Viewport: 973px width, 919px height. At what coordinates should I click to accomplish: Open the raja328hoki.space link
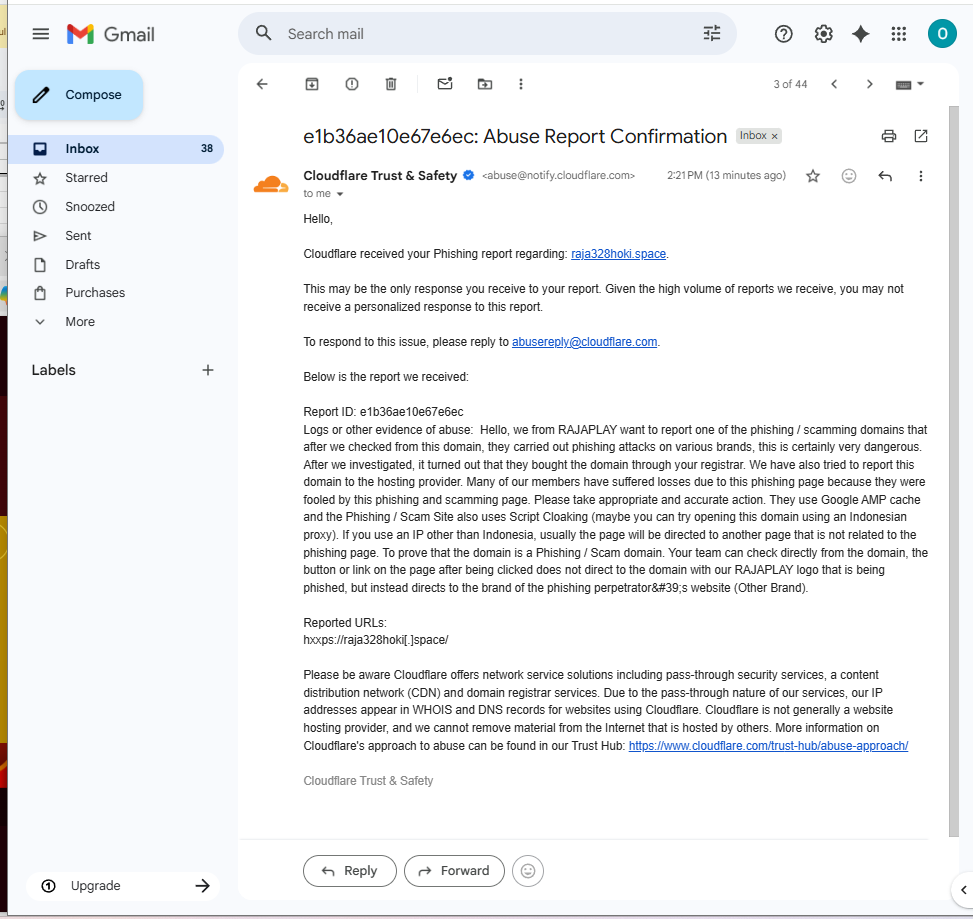pyautogui.click(x=618, y=254)
